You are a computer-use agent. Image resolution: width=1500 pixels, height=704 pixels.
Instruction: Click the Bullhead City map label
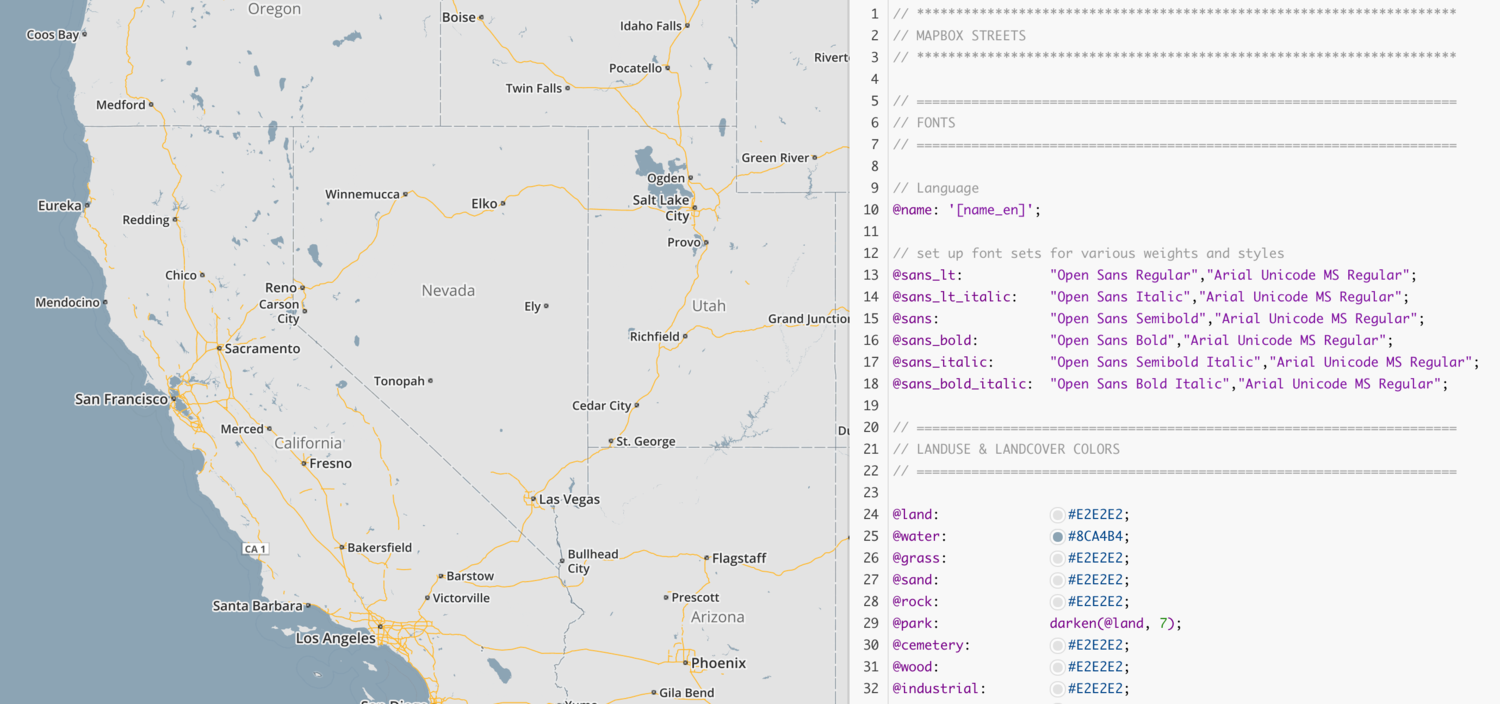point(593,561)
